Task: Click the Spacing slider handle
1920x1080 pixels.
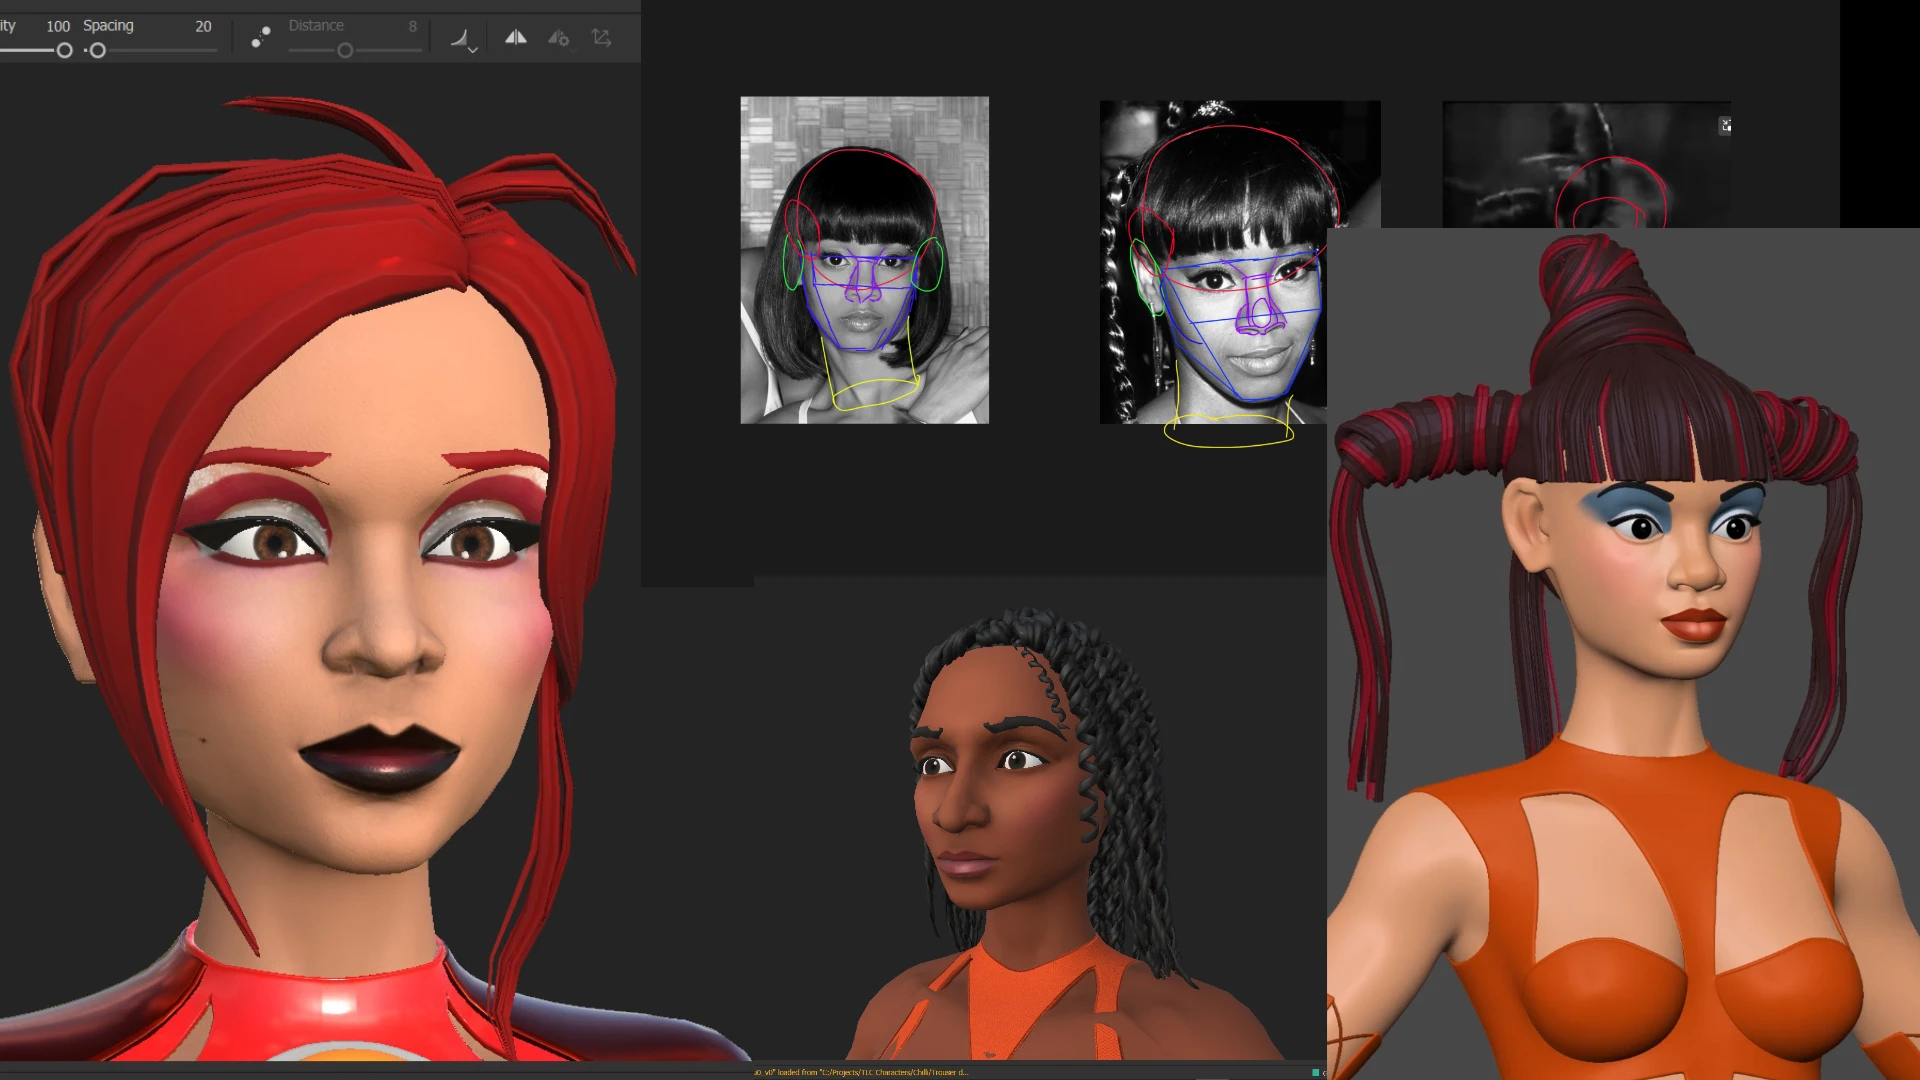Action: click(x=97, y=50)
